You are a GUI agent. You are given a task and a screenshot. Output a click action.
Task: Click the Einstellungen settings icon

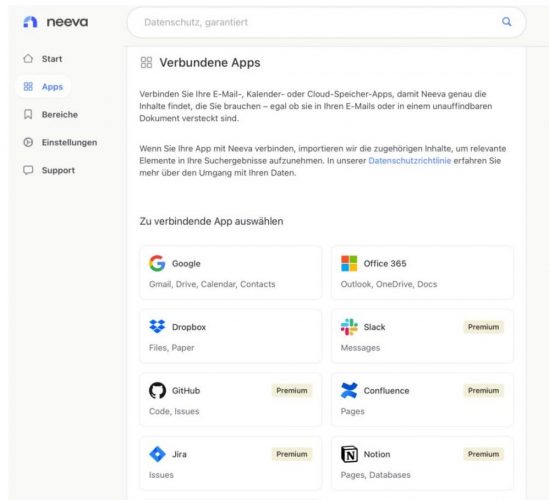28,142
